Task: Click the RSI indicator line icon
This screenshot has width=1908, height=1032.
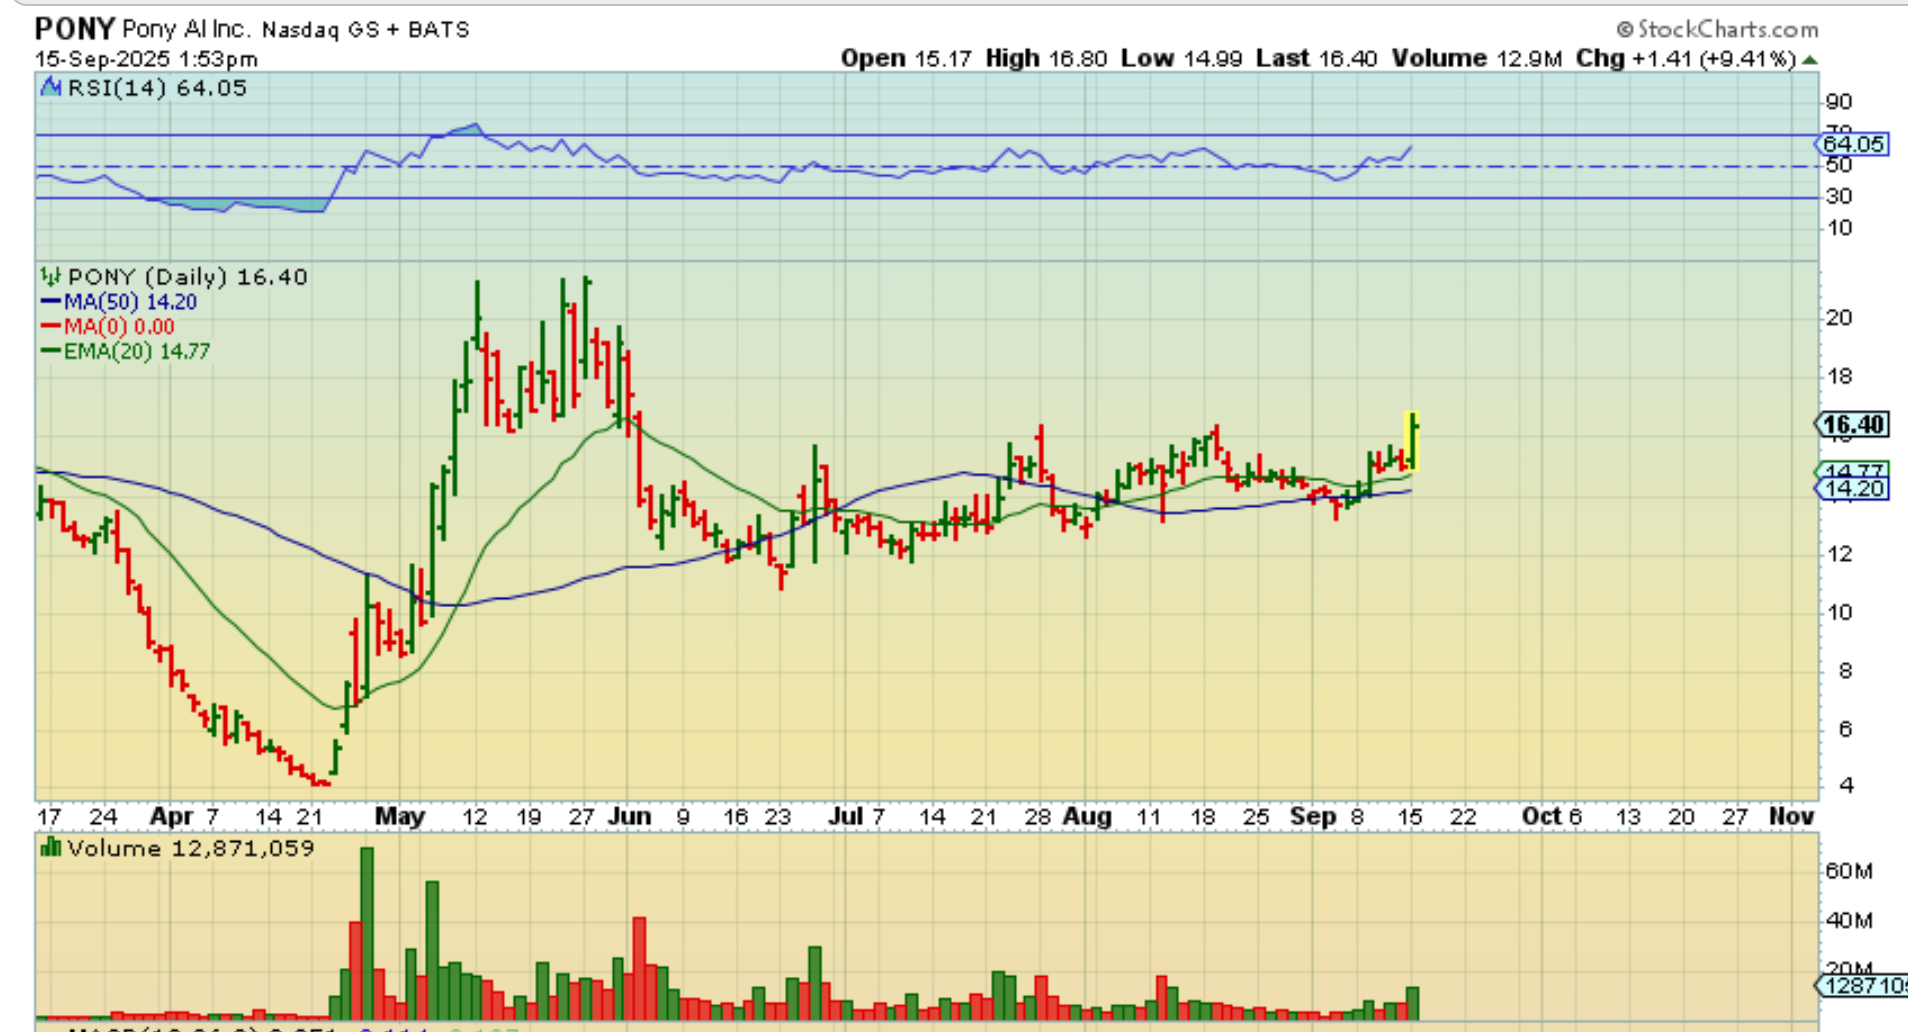Action: coord(50,88)
